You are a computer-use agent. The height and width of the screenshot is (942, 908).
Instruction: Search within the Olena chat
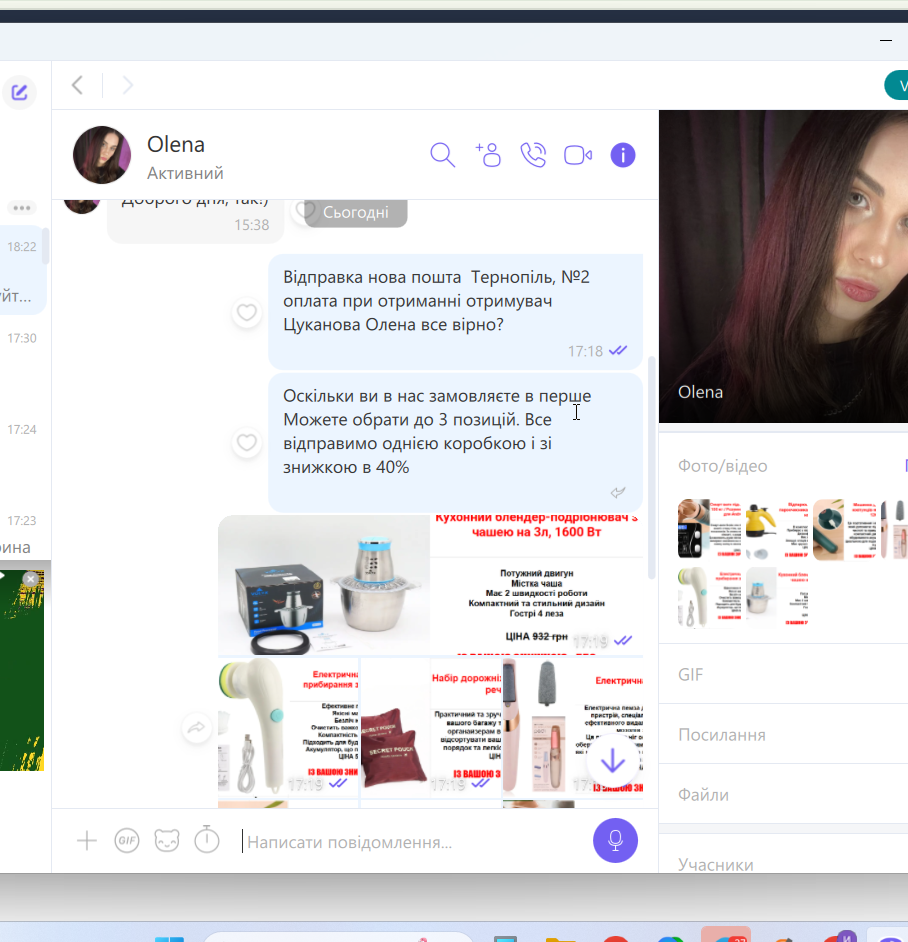coord(442,155)
